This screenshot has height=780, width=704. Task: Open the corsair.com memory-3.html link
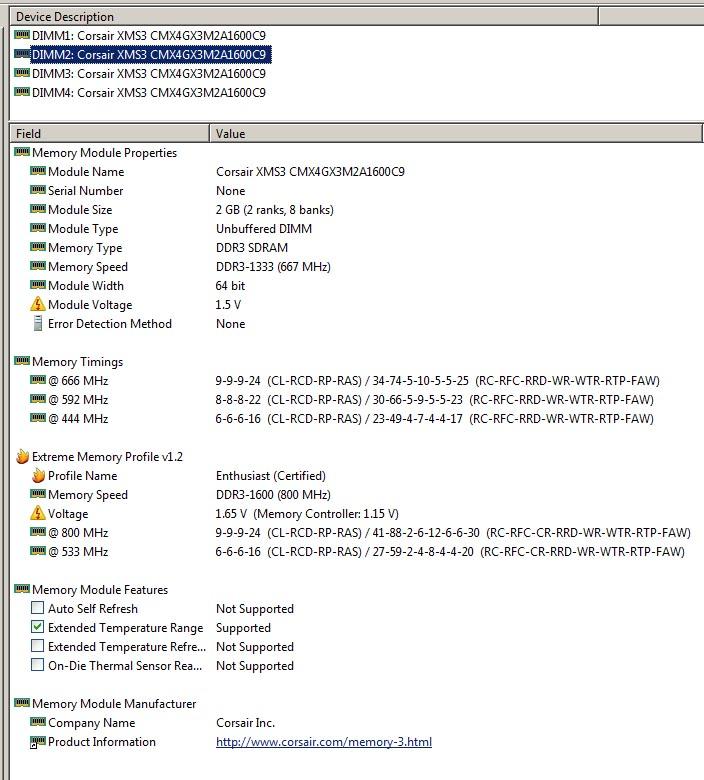click(x=324, y=742)
